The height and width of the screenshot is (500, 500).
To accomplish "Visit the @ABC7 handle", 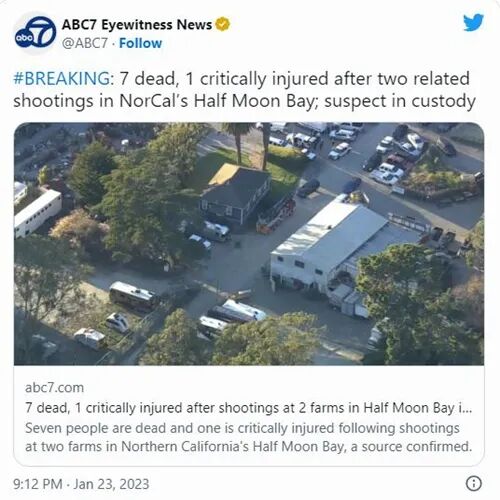I will pos(85,43).
